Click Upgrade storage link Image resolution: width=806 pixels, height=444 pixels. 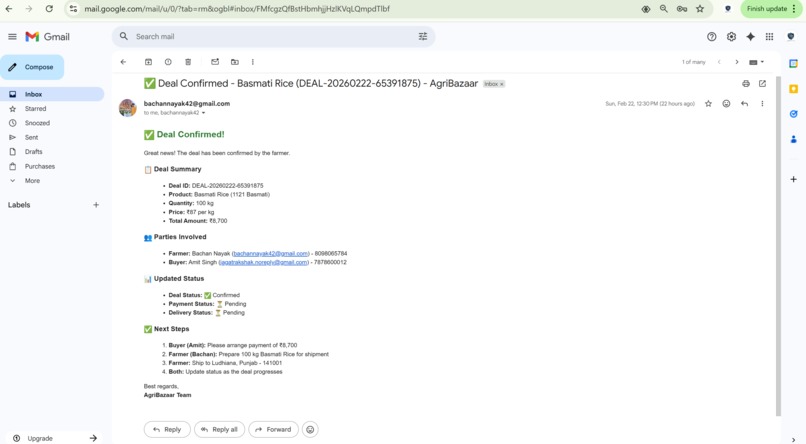pos(40,438)
